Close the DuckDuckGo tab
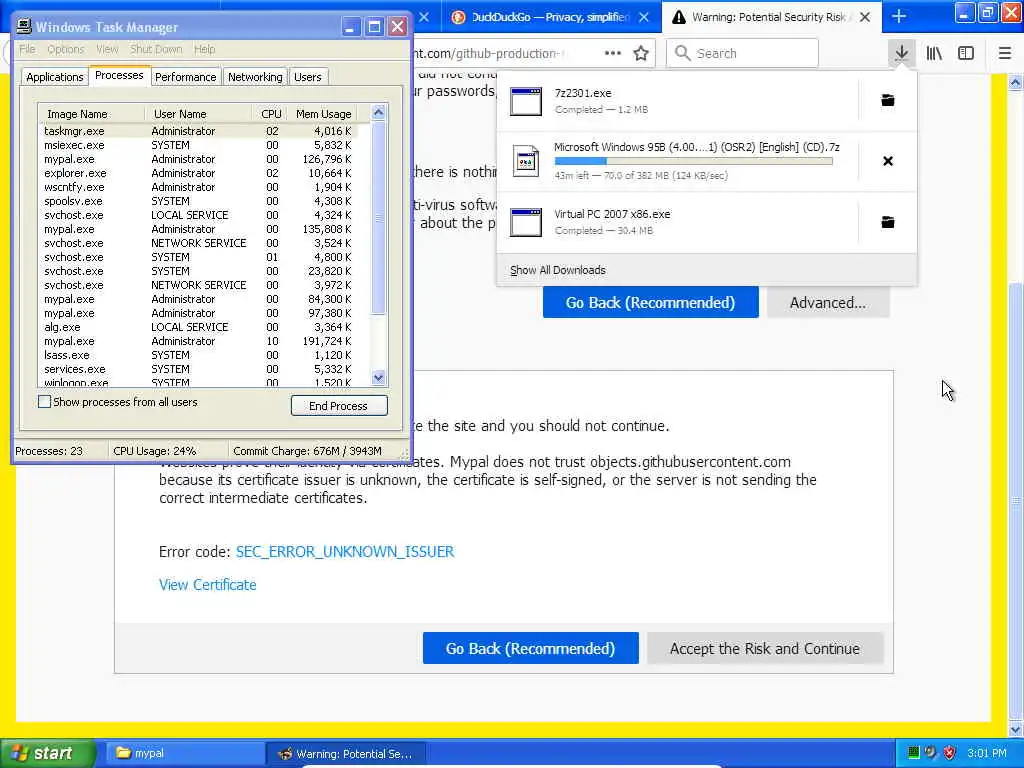Image resolution: width=1024 pixels, height=768 pixels. click(x=644, y=17)
